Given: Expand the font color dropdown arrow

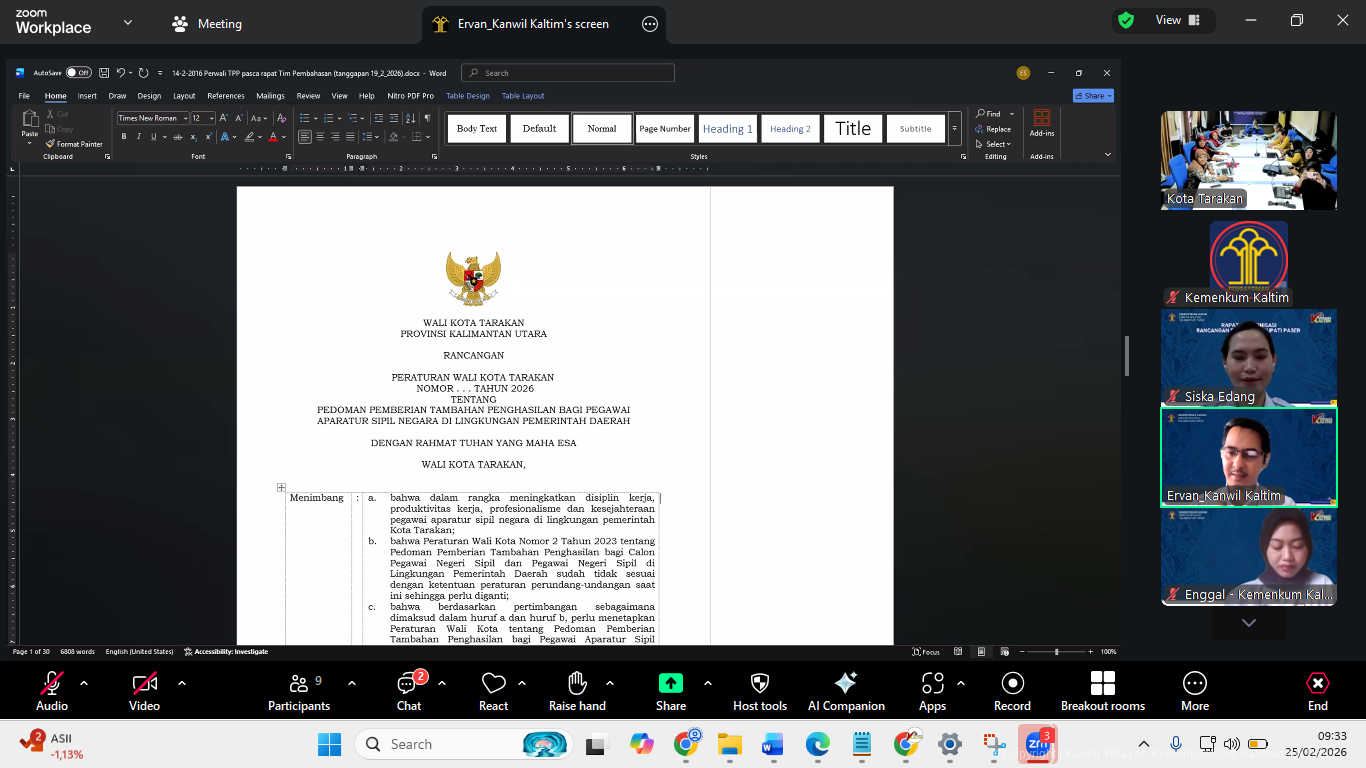Looking at the screenshot, I should [x=284, y=136].
